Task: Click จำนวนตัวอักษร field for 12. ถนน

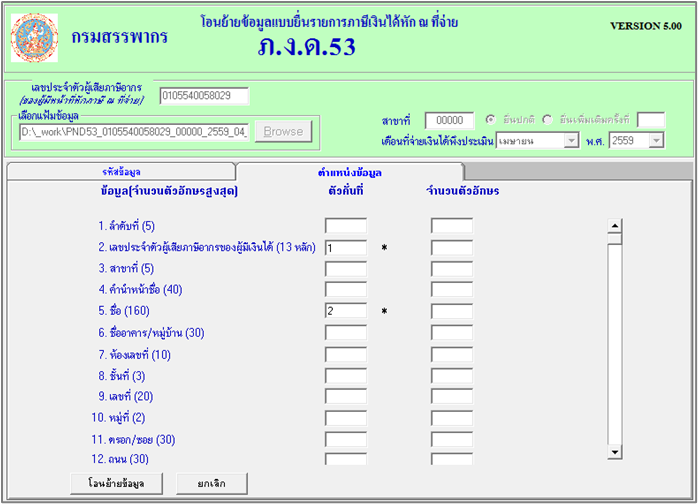Action: 452,459
